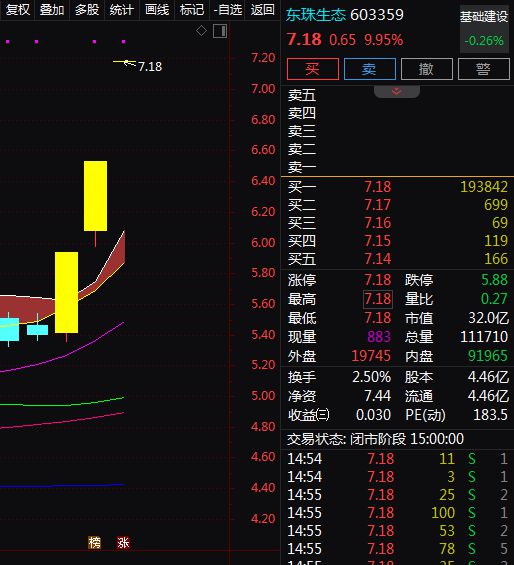Screen dimensions: 514x565
Task: Click the 卖五 row label
Action: click(x=302, y=95)
